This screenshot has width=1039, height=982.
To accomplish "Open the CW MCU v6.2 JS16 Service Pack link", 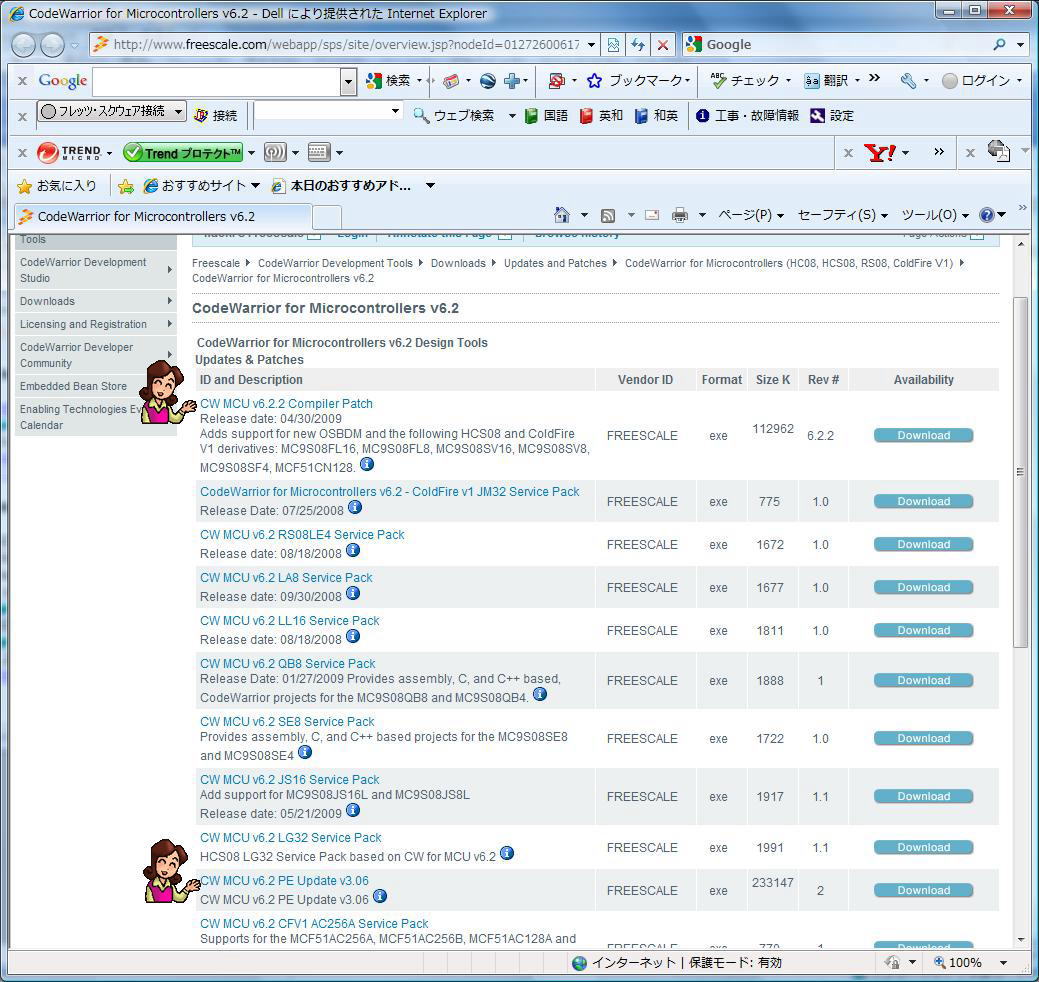I will click(290, 780).
